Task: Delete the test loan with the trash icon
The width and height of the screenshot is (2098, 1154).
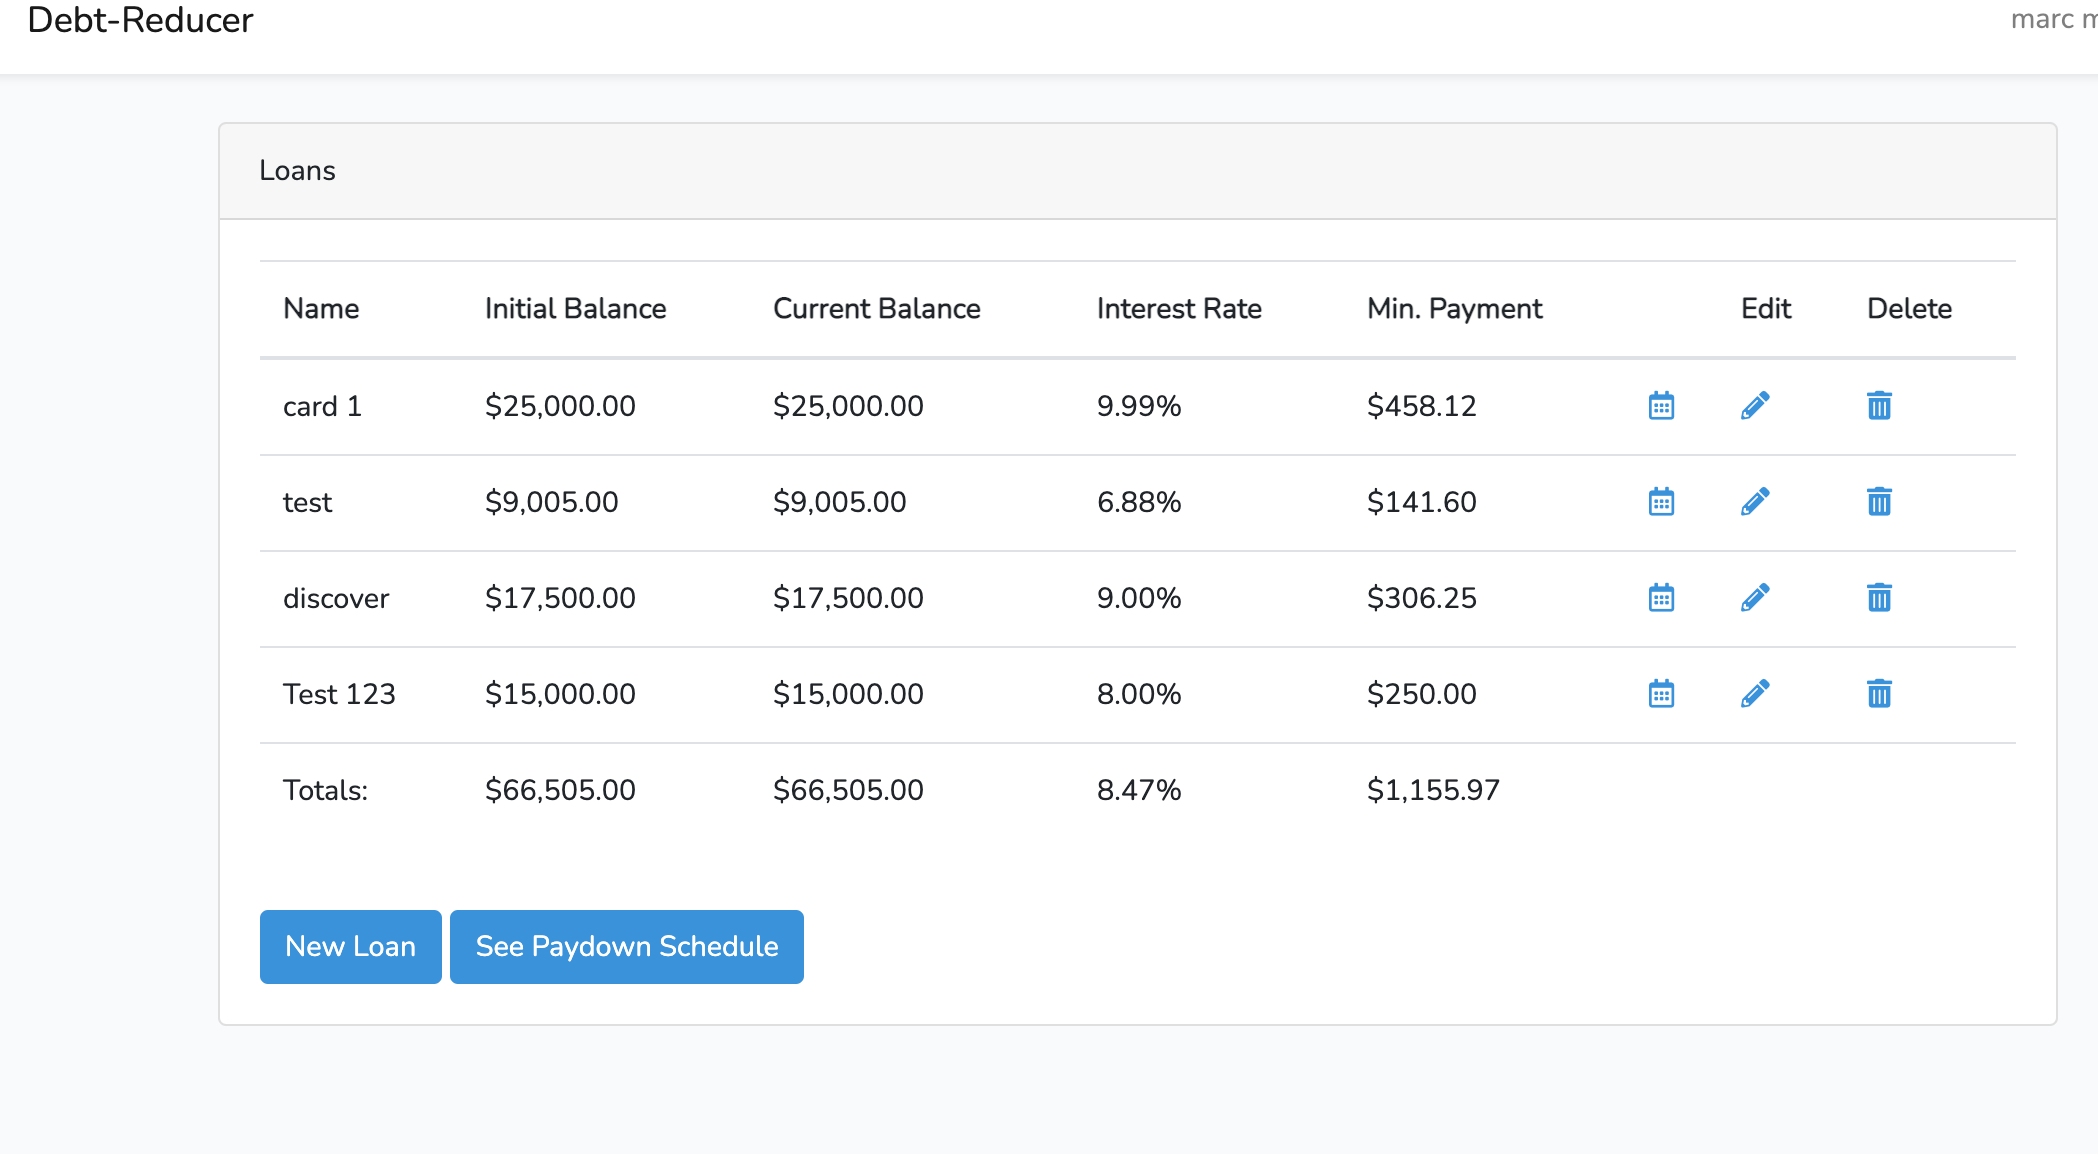Action: [x=1879, y=502]
